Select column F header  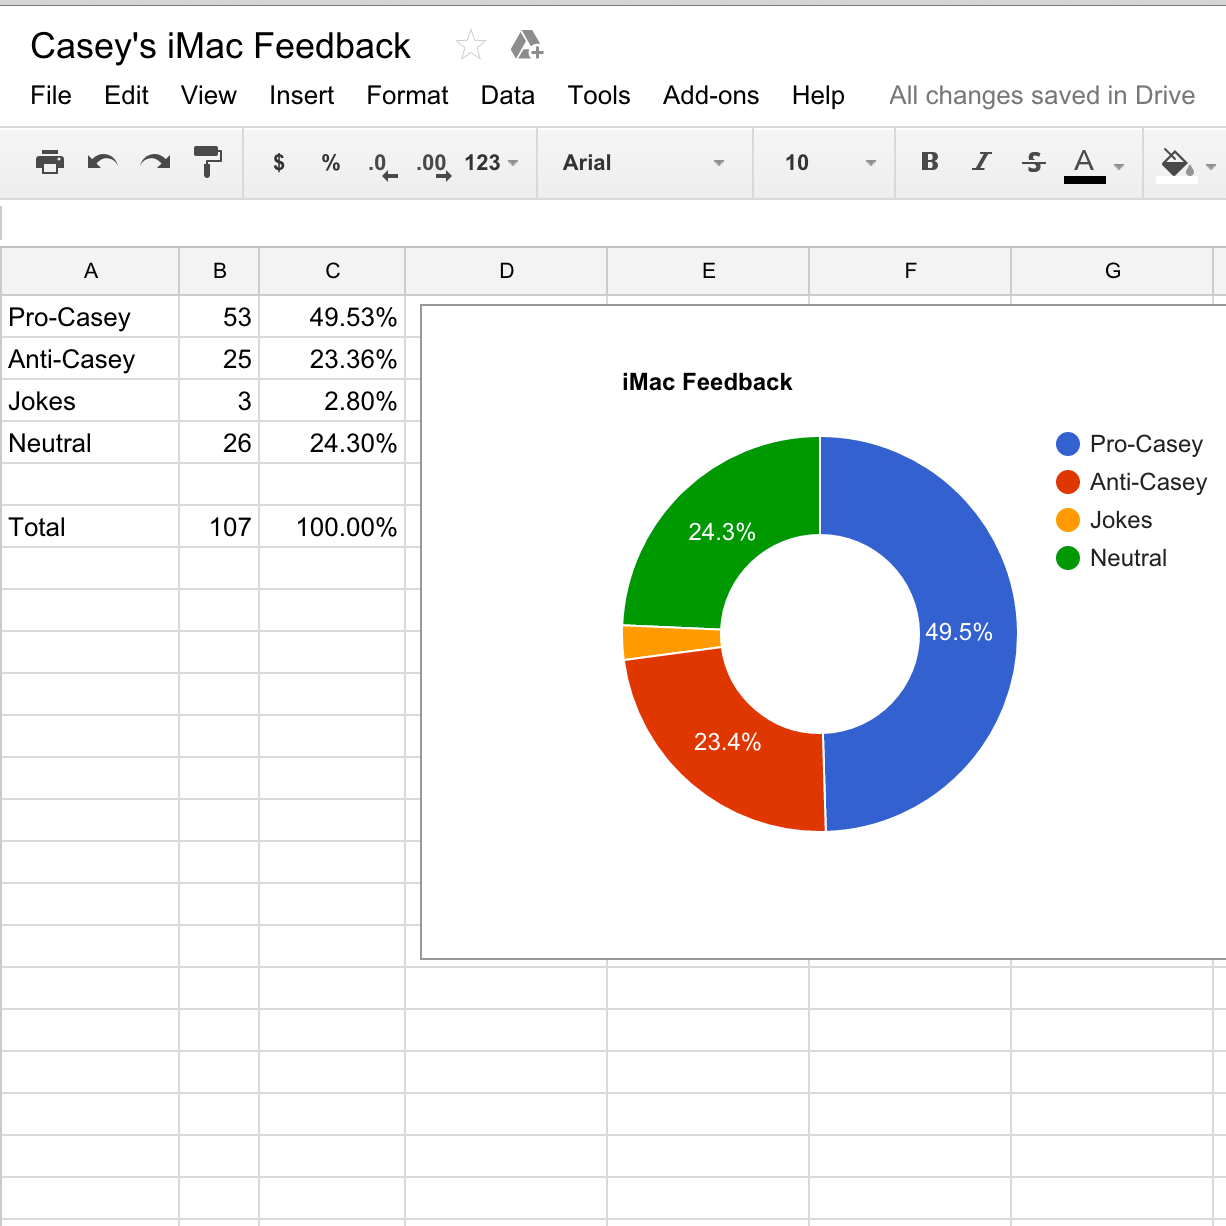click(x=910, y=271)
